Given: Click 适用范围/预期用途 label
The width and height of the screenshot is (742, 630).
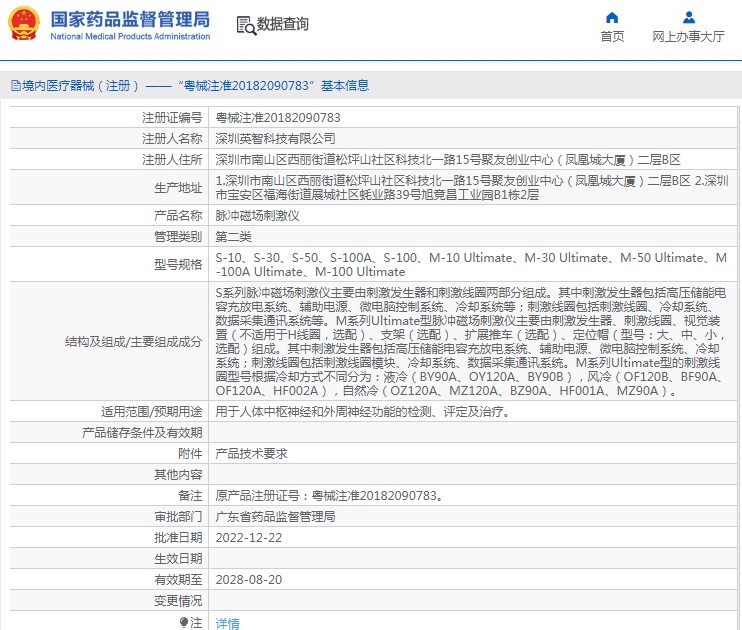Looking at the screenshot, I should 151,412.
